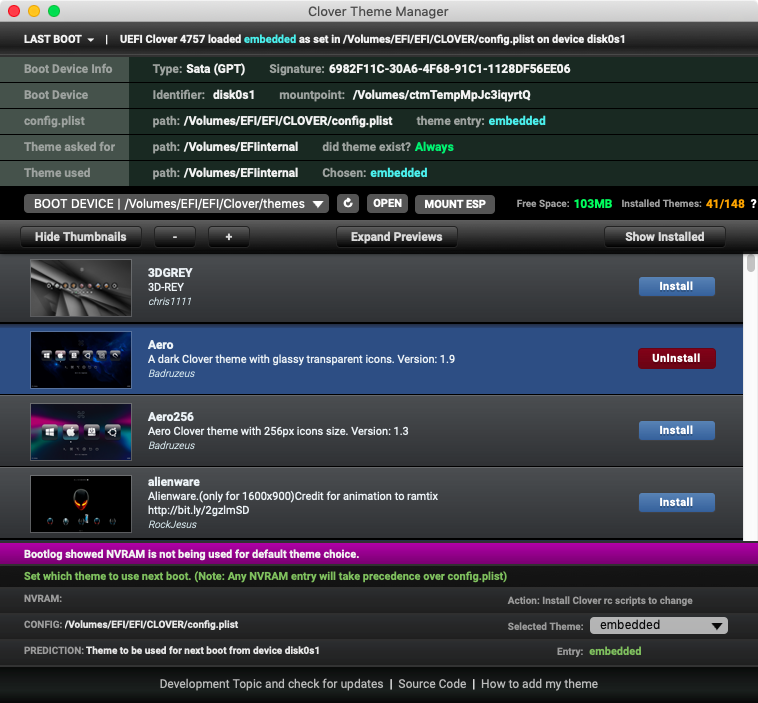This screenshot has height=703, width=758.
Task: Open the BOOT DEVICE themes path dropdown
Action: click(x=176, y=204)
